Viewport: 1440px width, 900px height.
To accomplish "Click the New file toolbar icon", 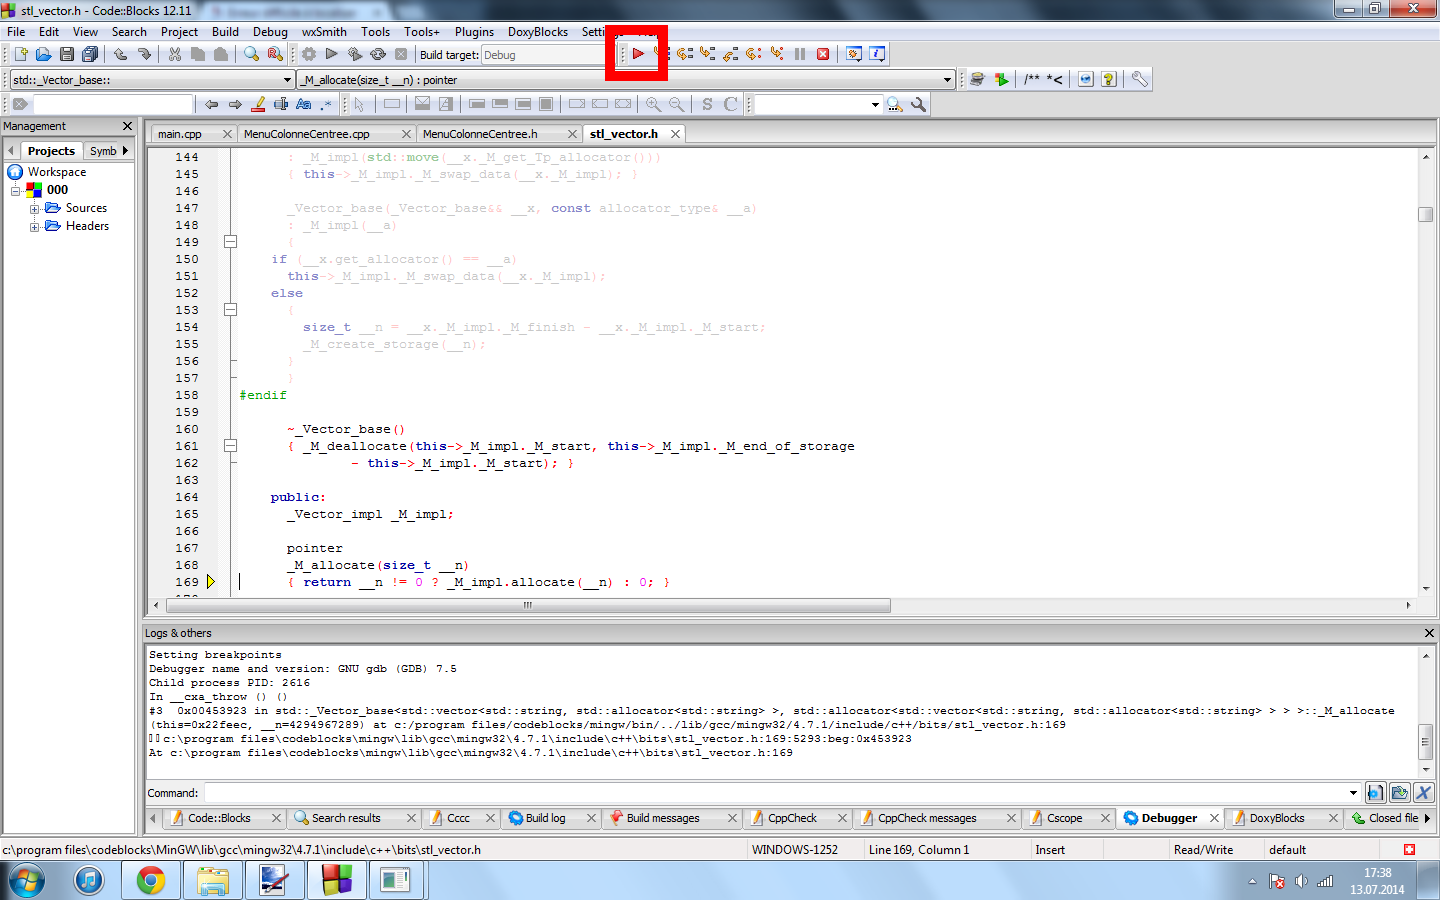I will coord(20,54).
